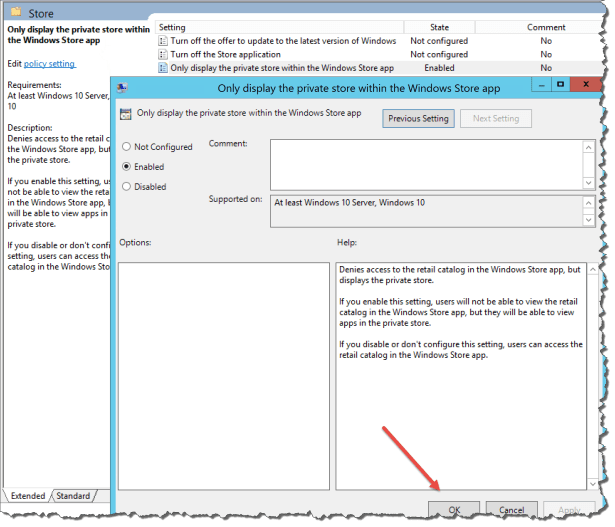
Task: Sort list by the State column header
Action: coord(439,27)
